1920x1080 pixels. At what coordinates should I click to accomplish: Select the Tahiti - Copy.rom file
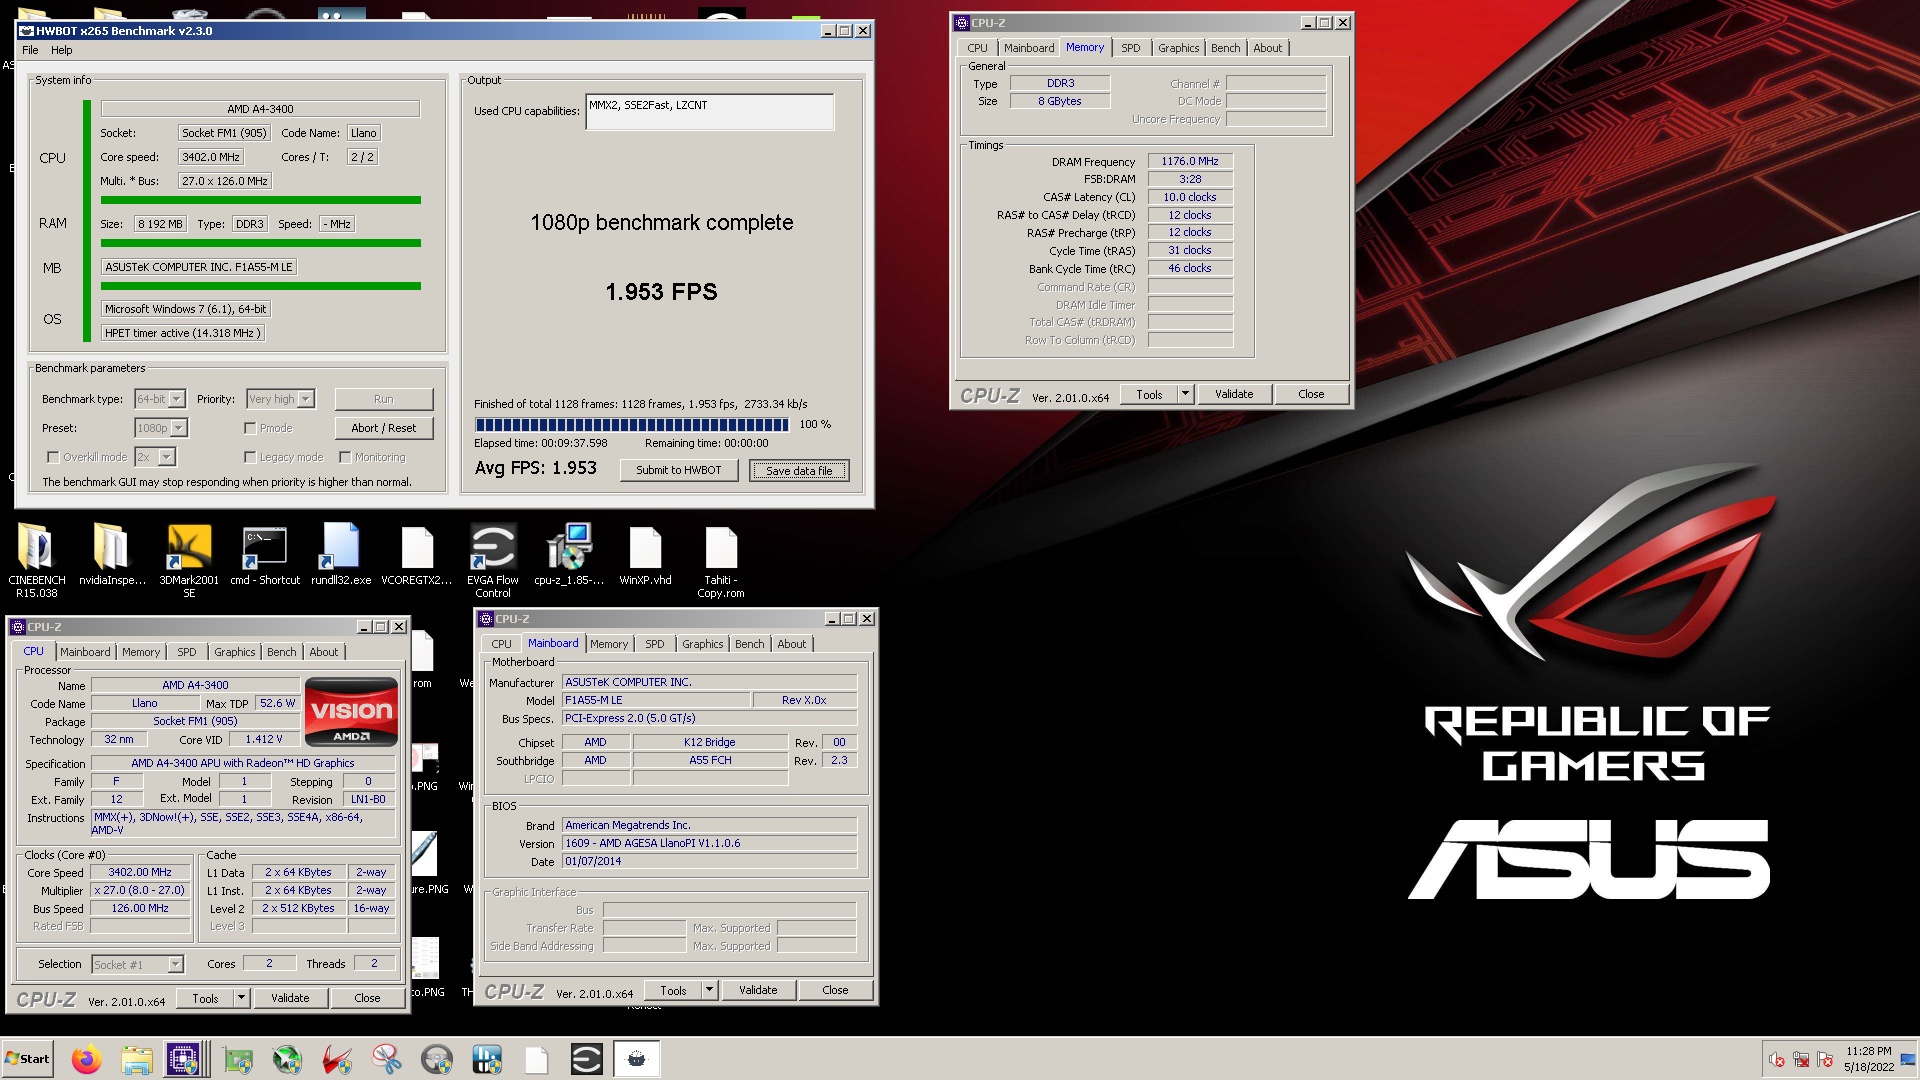(721, 560)
